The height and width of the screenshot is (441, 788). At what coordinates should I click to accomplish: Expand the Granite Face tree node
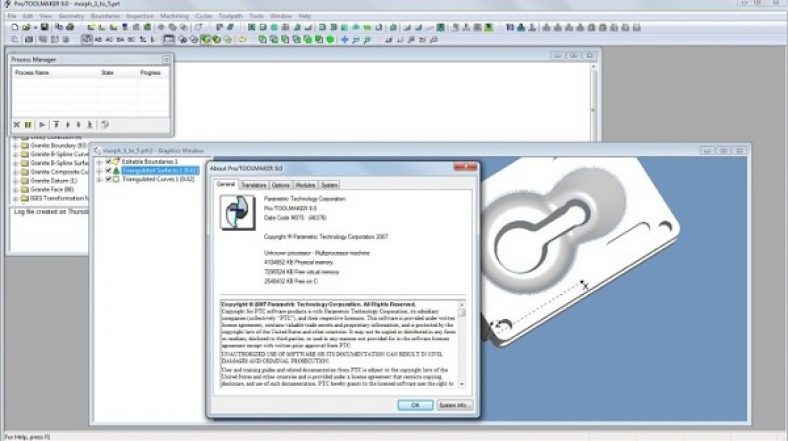click(x=16, y=190)
